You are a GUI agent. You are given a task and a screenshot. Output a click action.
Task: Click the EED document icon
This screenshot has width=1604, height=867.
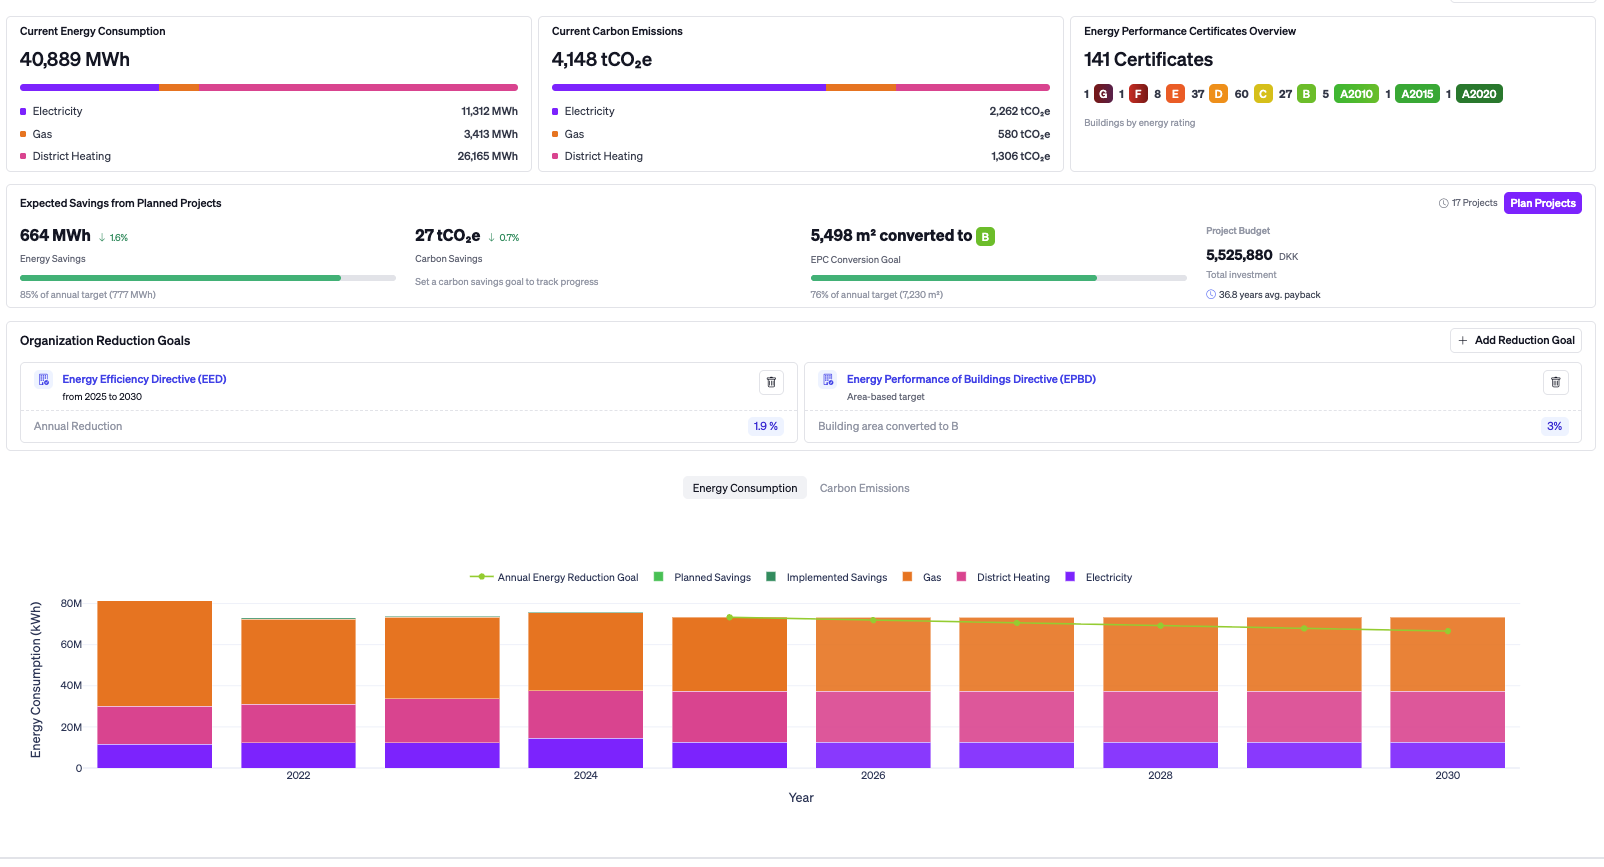(x=43, y=380)
